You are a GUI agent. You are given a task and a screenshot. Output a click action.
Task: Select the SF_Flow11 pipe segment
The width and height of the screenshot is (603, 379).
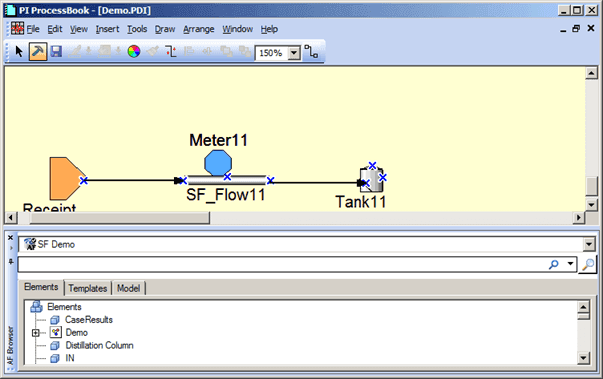(227, 180)
